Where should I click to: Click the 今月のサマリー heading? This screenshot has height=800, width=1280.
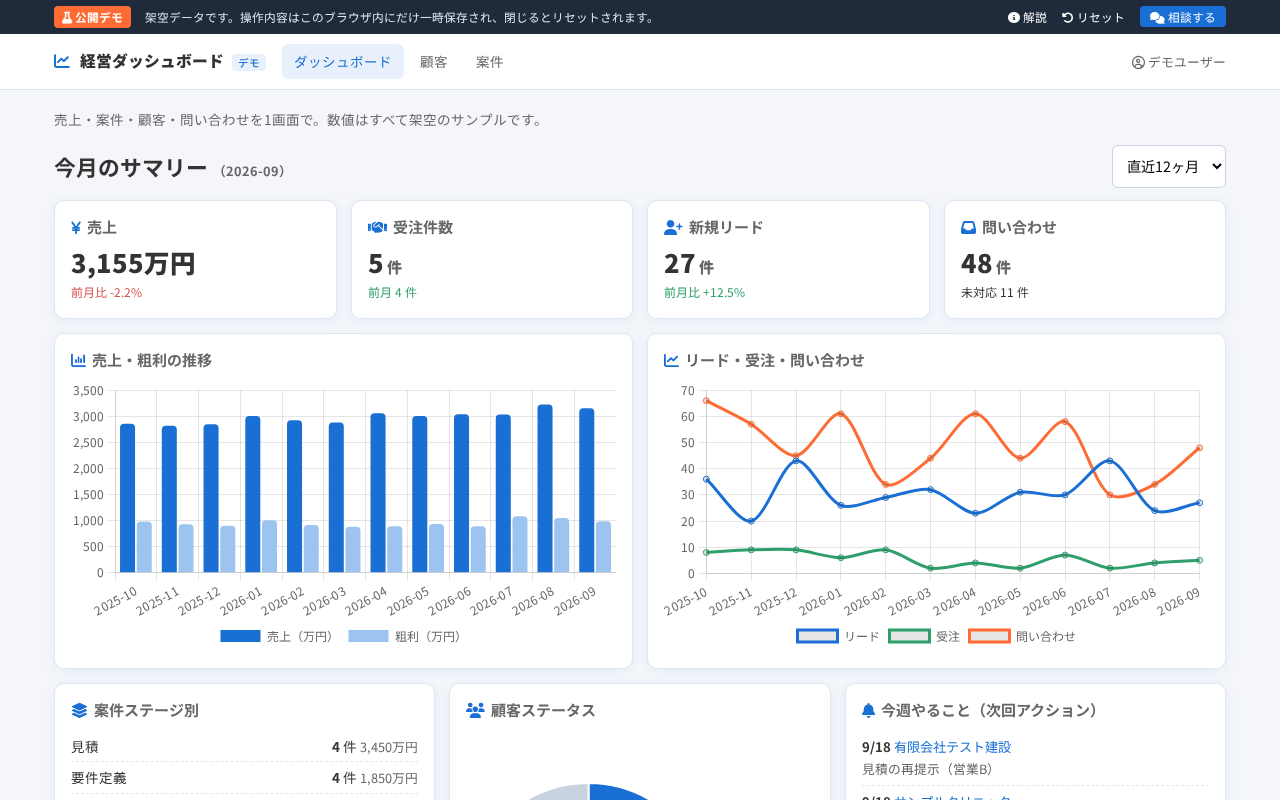point(130,168)
